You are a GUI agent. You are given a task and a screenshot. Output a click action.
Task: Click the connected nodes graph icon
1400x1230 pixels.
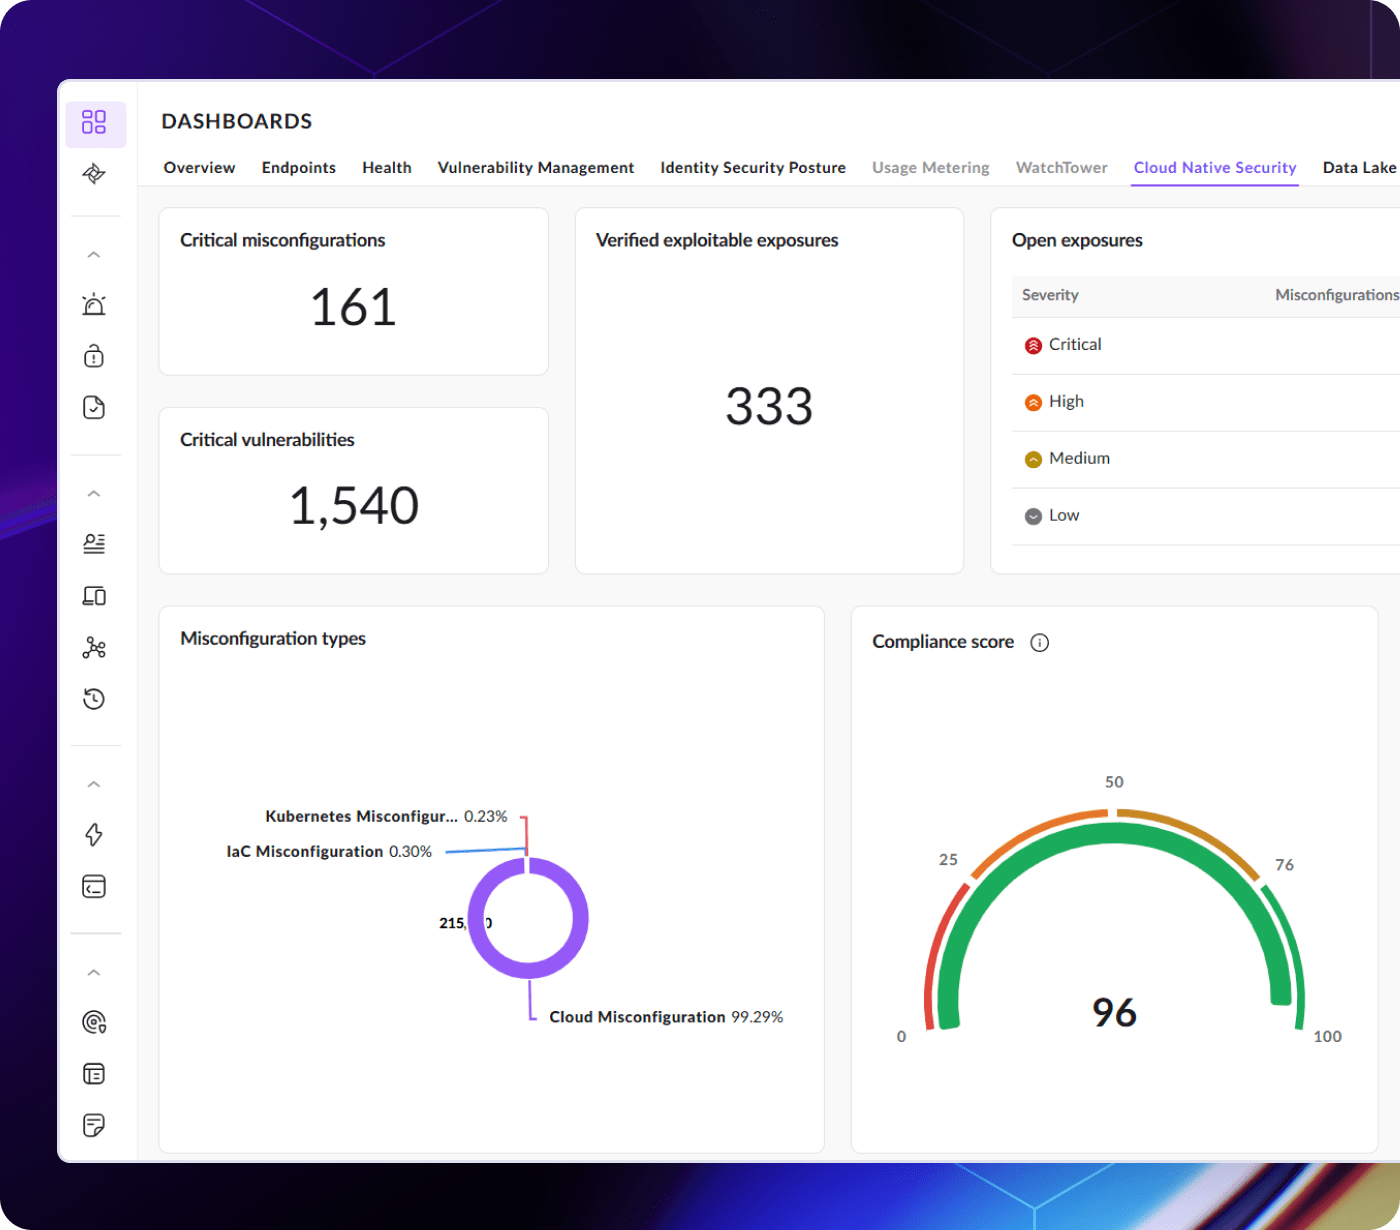click(x=94, y=647)
